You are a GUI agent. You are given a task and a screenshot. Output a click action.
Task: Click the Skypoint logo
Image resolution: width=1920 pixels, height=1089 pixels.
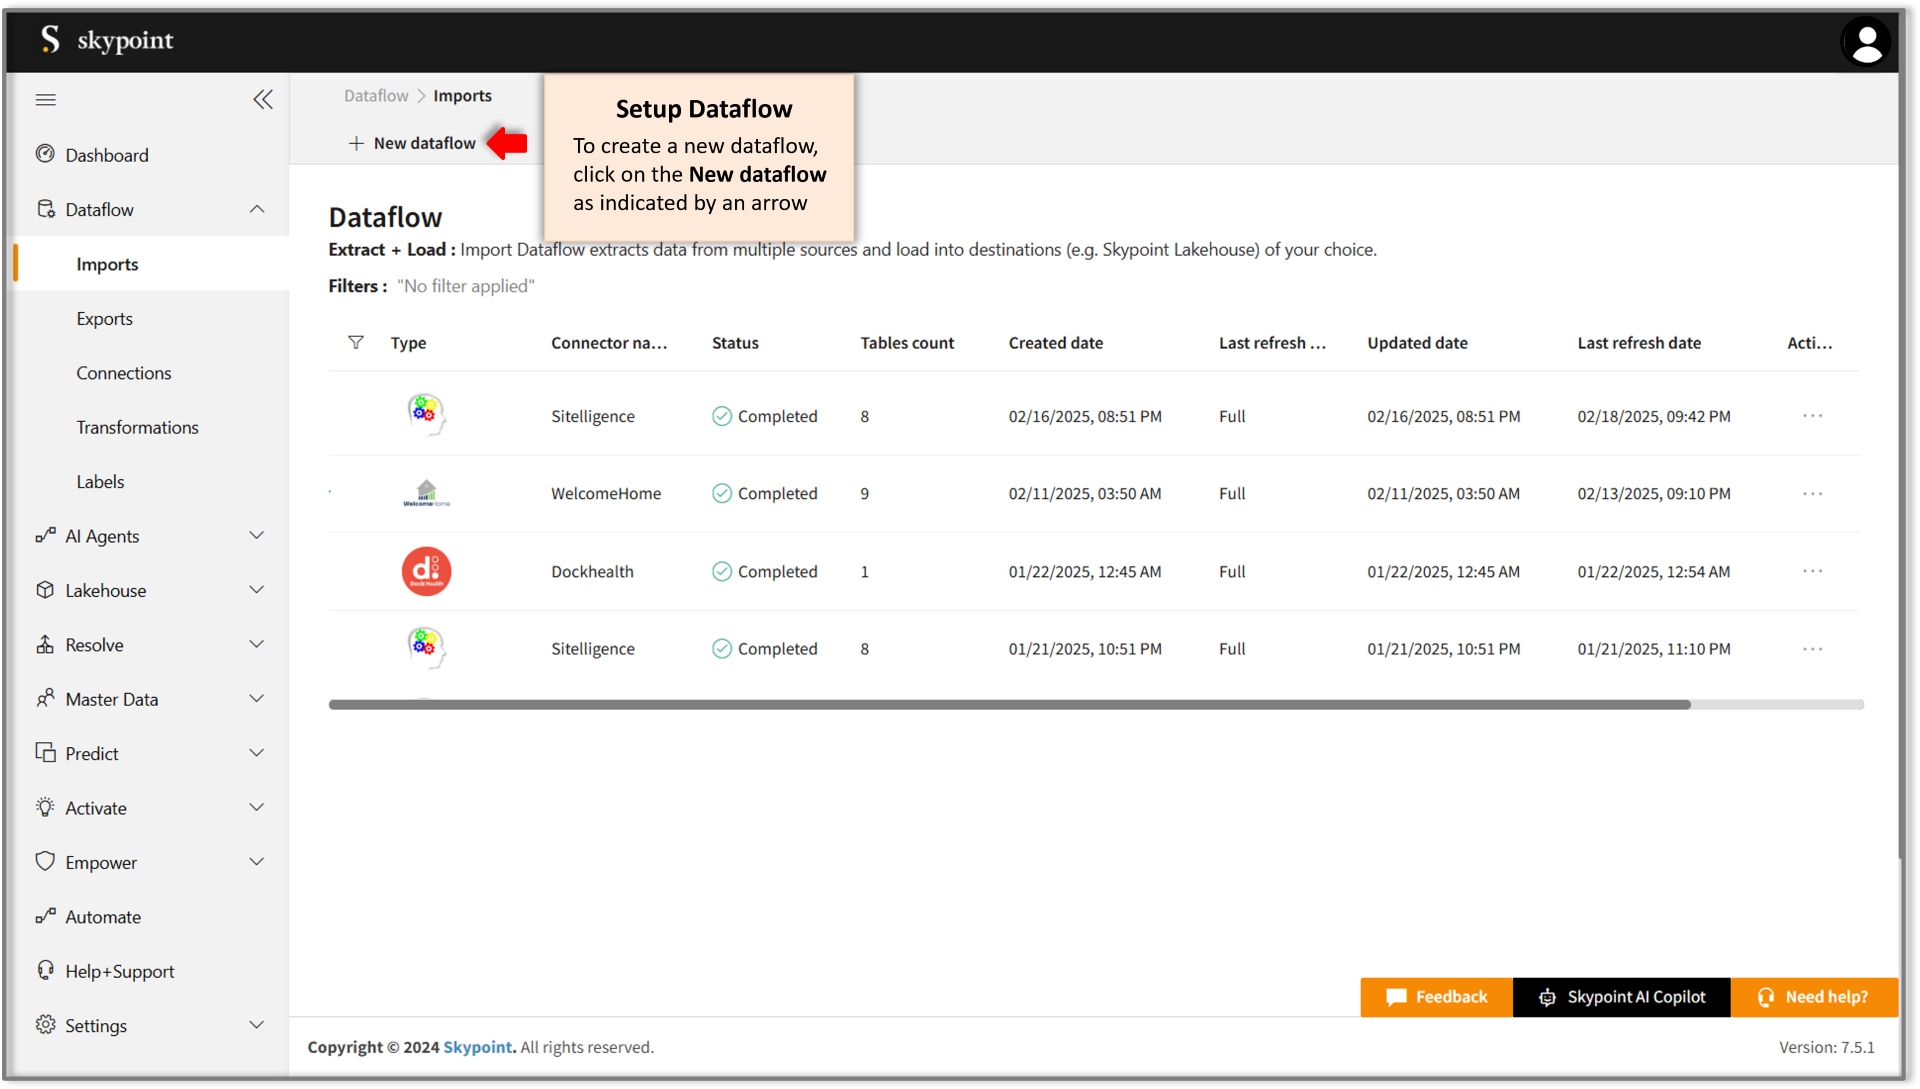point(107,40)
